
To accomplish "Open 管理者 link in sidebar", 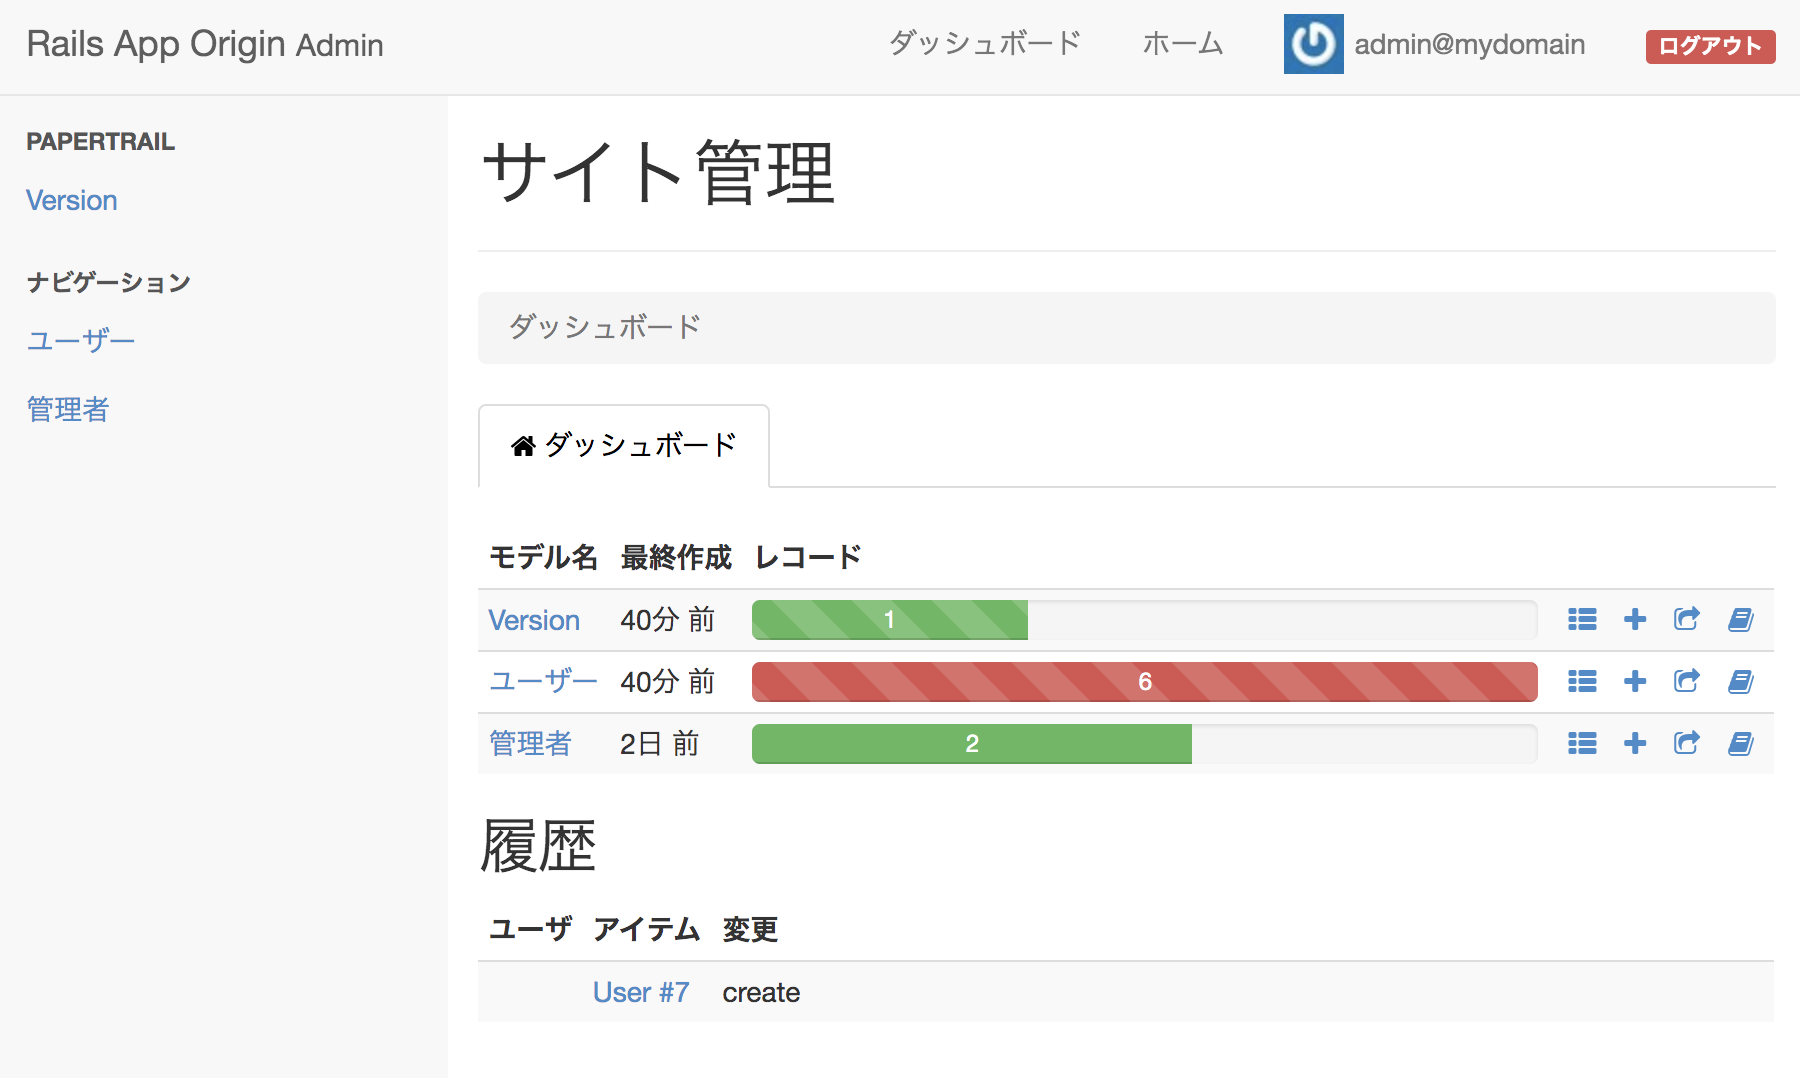I will click(68, 409).
